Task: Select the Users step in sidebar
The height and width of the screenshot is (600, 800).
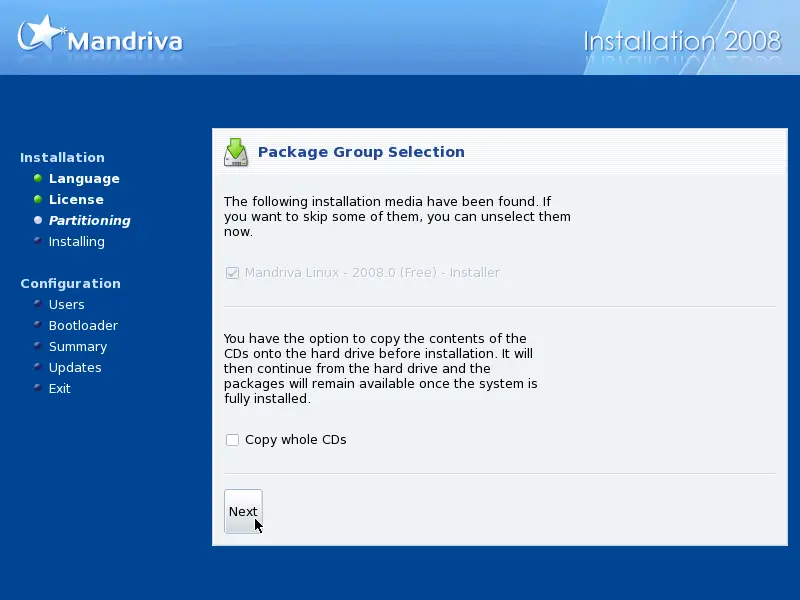Action: 66,305
